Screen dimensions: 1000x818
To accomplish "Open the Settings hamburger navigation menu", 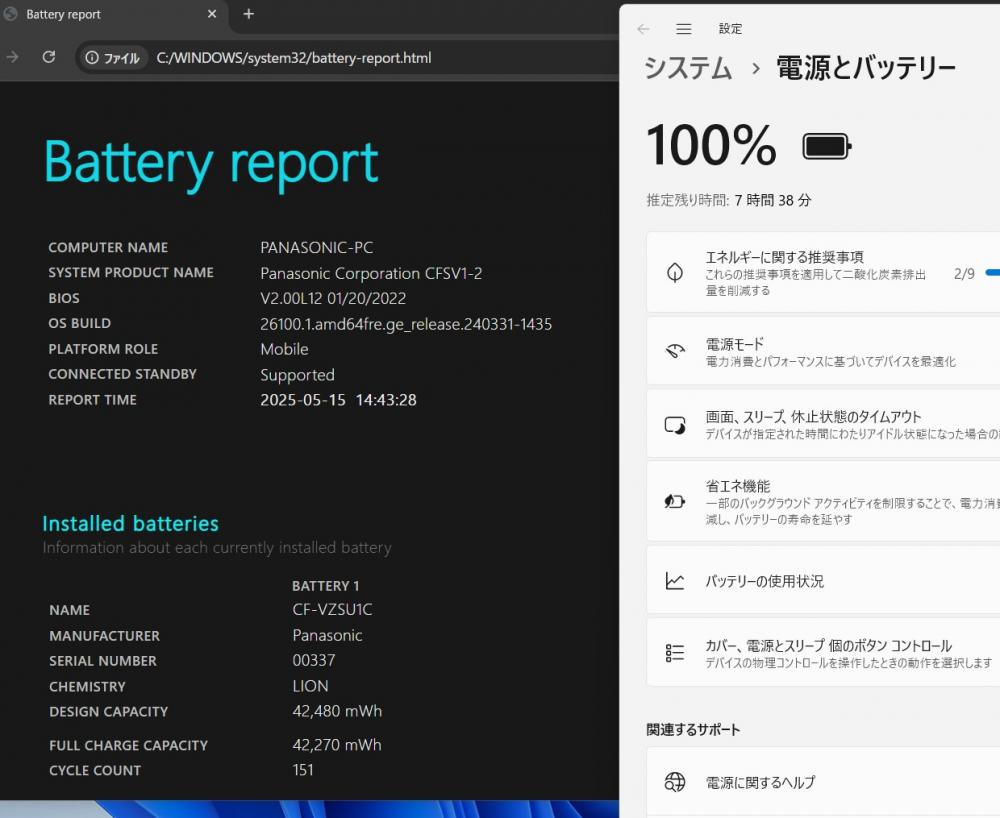I will point(684,29).
